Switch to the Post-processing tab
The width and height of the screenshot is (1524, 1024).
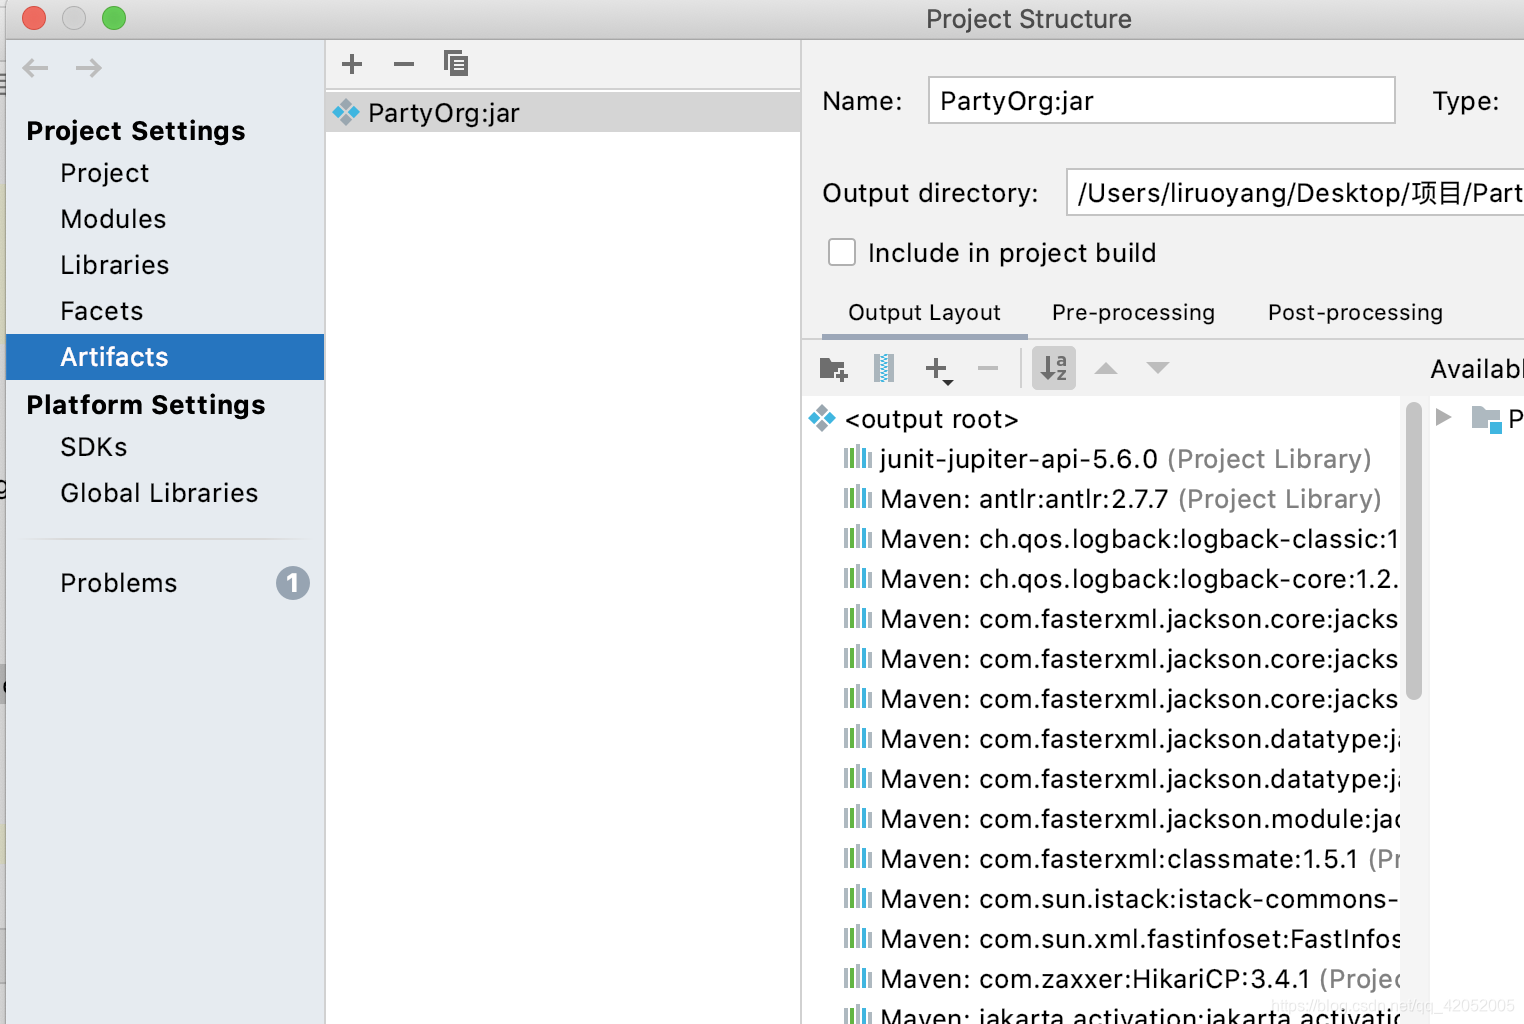coord(1355,312)
